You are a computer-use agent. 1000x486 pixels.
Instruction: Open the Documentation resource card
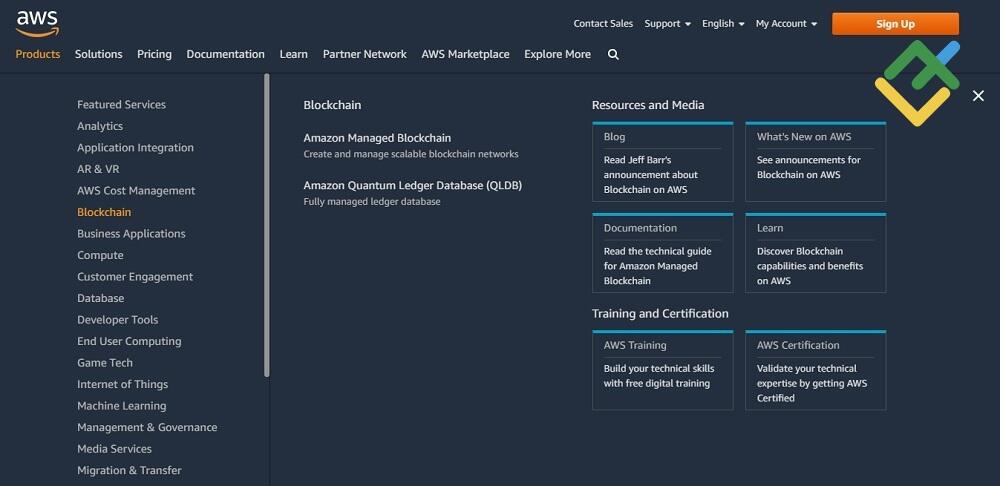pyautogui.click(x=663, y=253)
